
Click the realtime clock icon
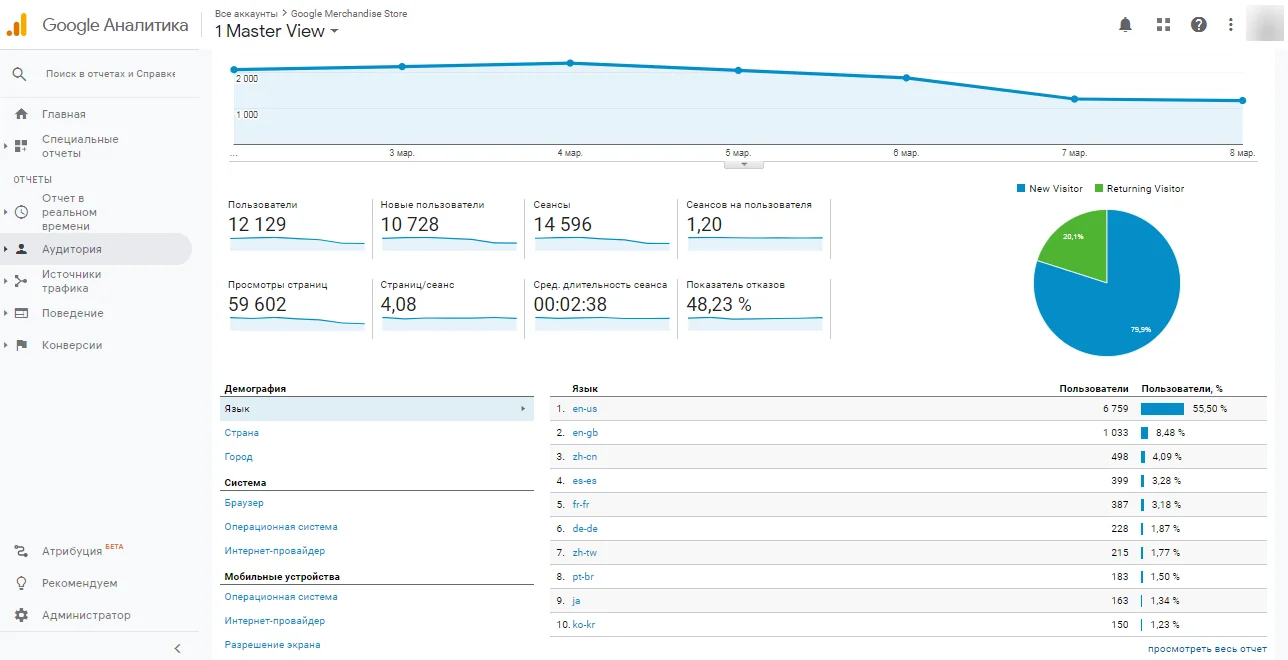[x=21, y=212]
